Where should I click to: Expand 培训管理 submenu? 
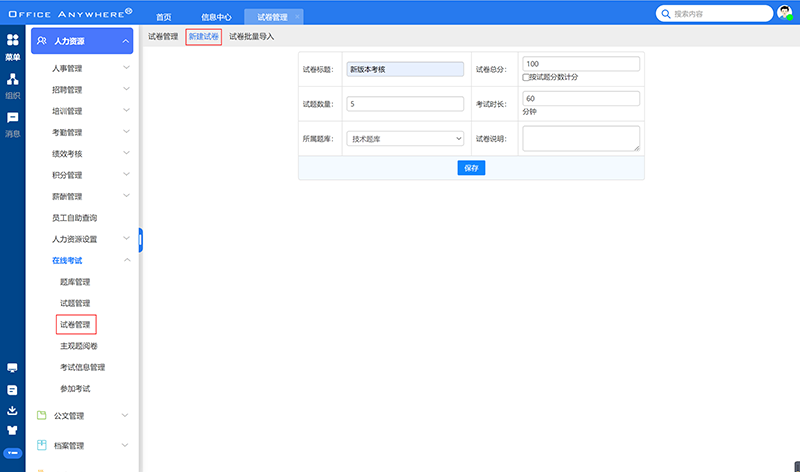126,110
